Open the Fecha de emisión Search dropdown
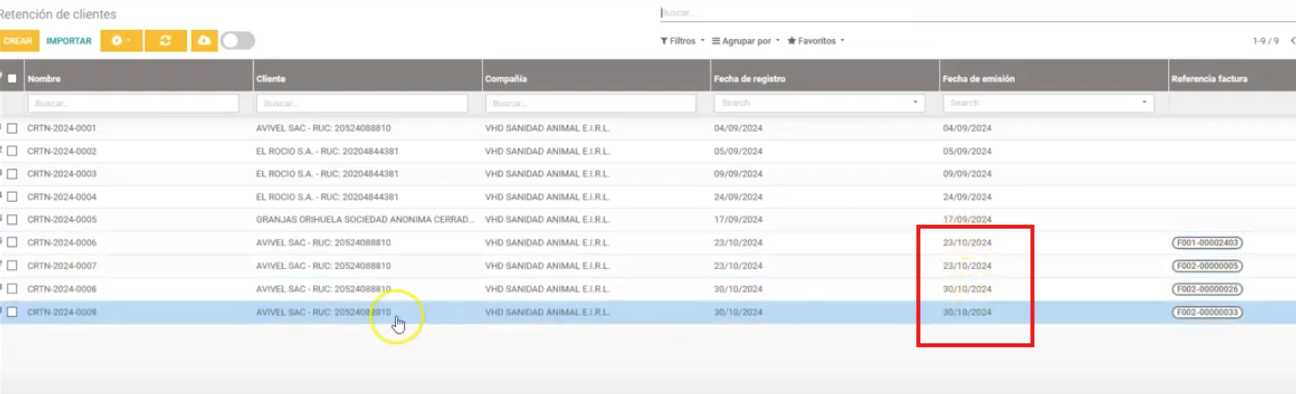 point(1048,103)
